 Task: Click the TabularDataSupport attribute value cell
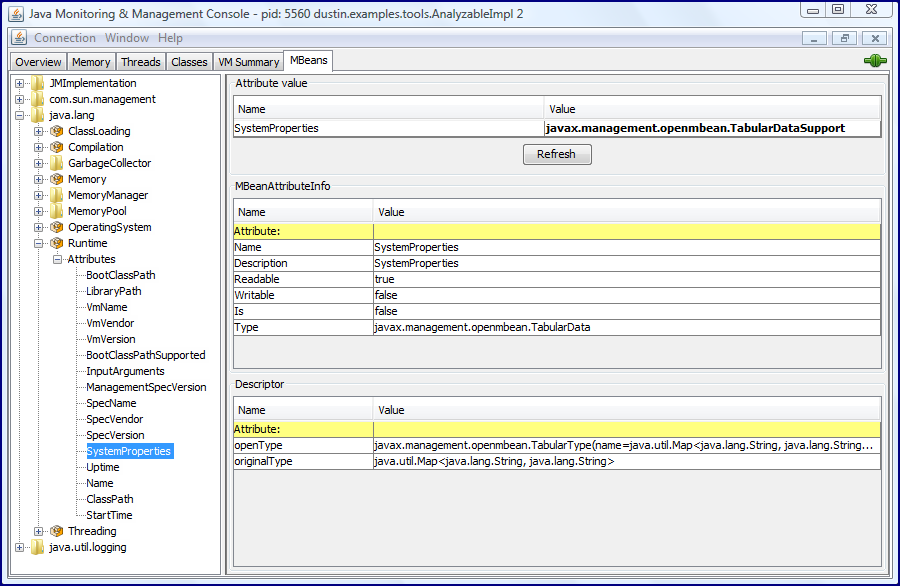(712, 129)
